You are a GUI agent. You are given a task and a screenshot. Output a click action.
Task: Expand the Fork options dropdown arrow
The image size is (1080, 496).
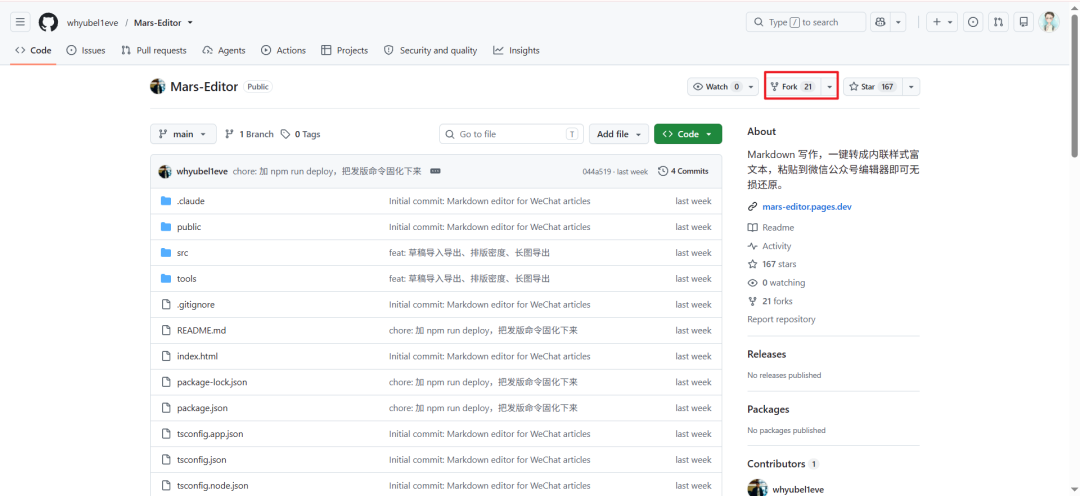829,87
